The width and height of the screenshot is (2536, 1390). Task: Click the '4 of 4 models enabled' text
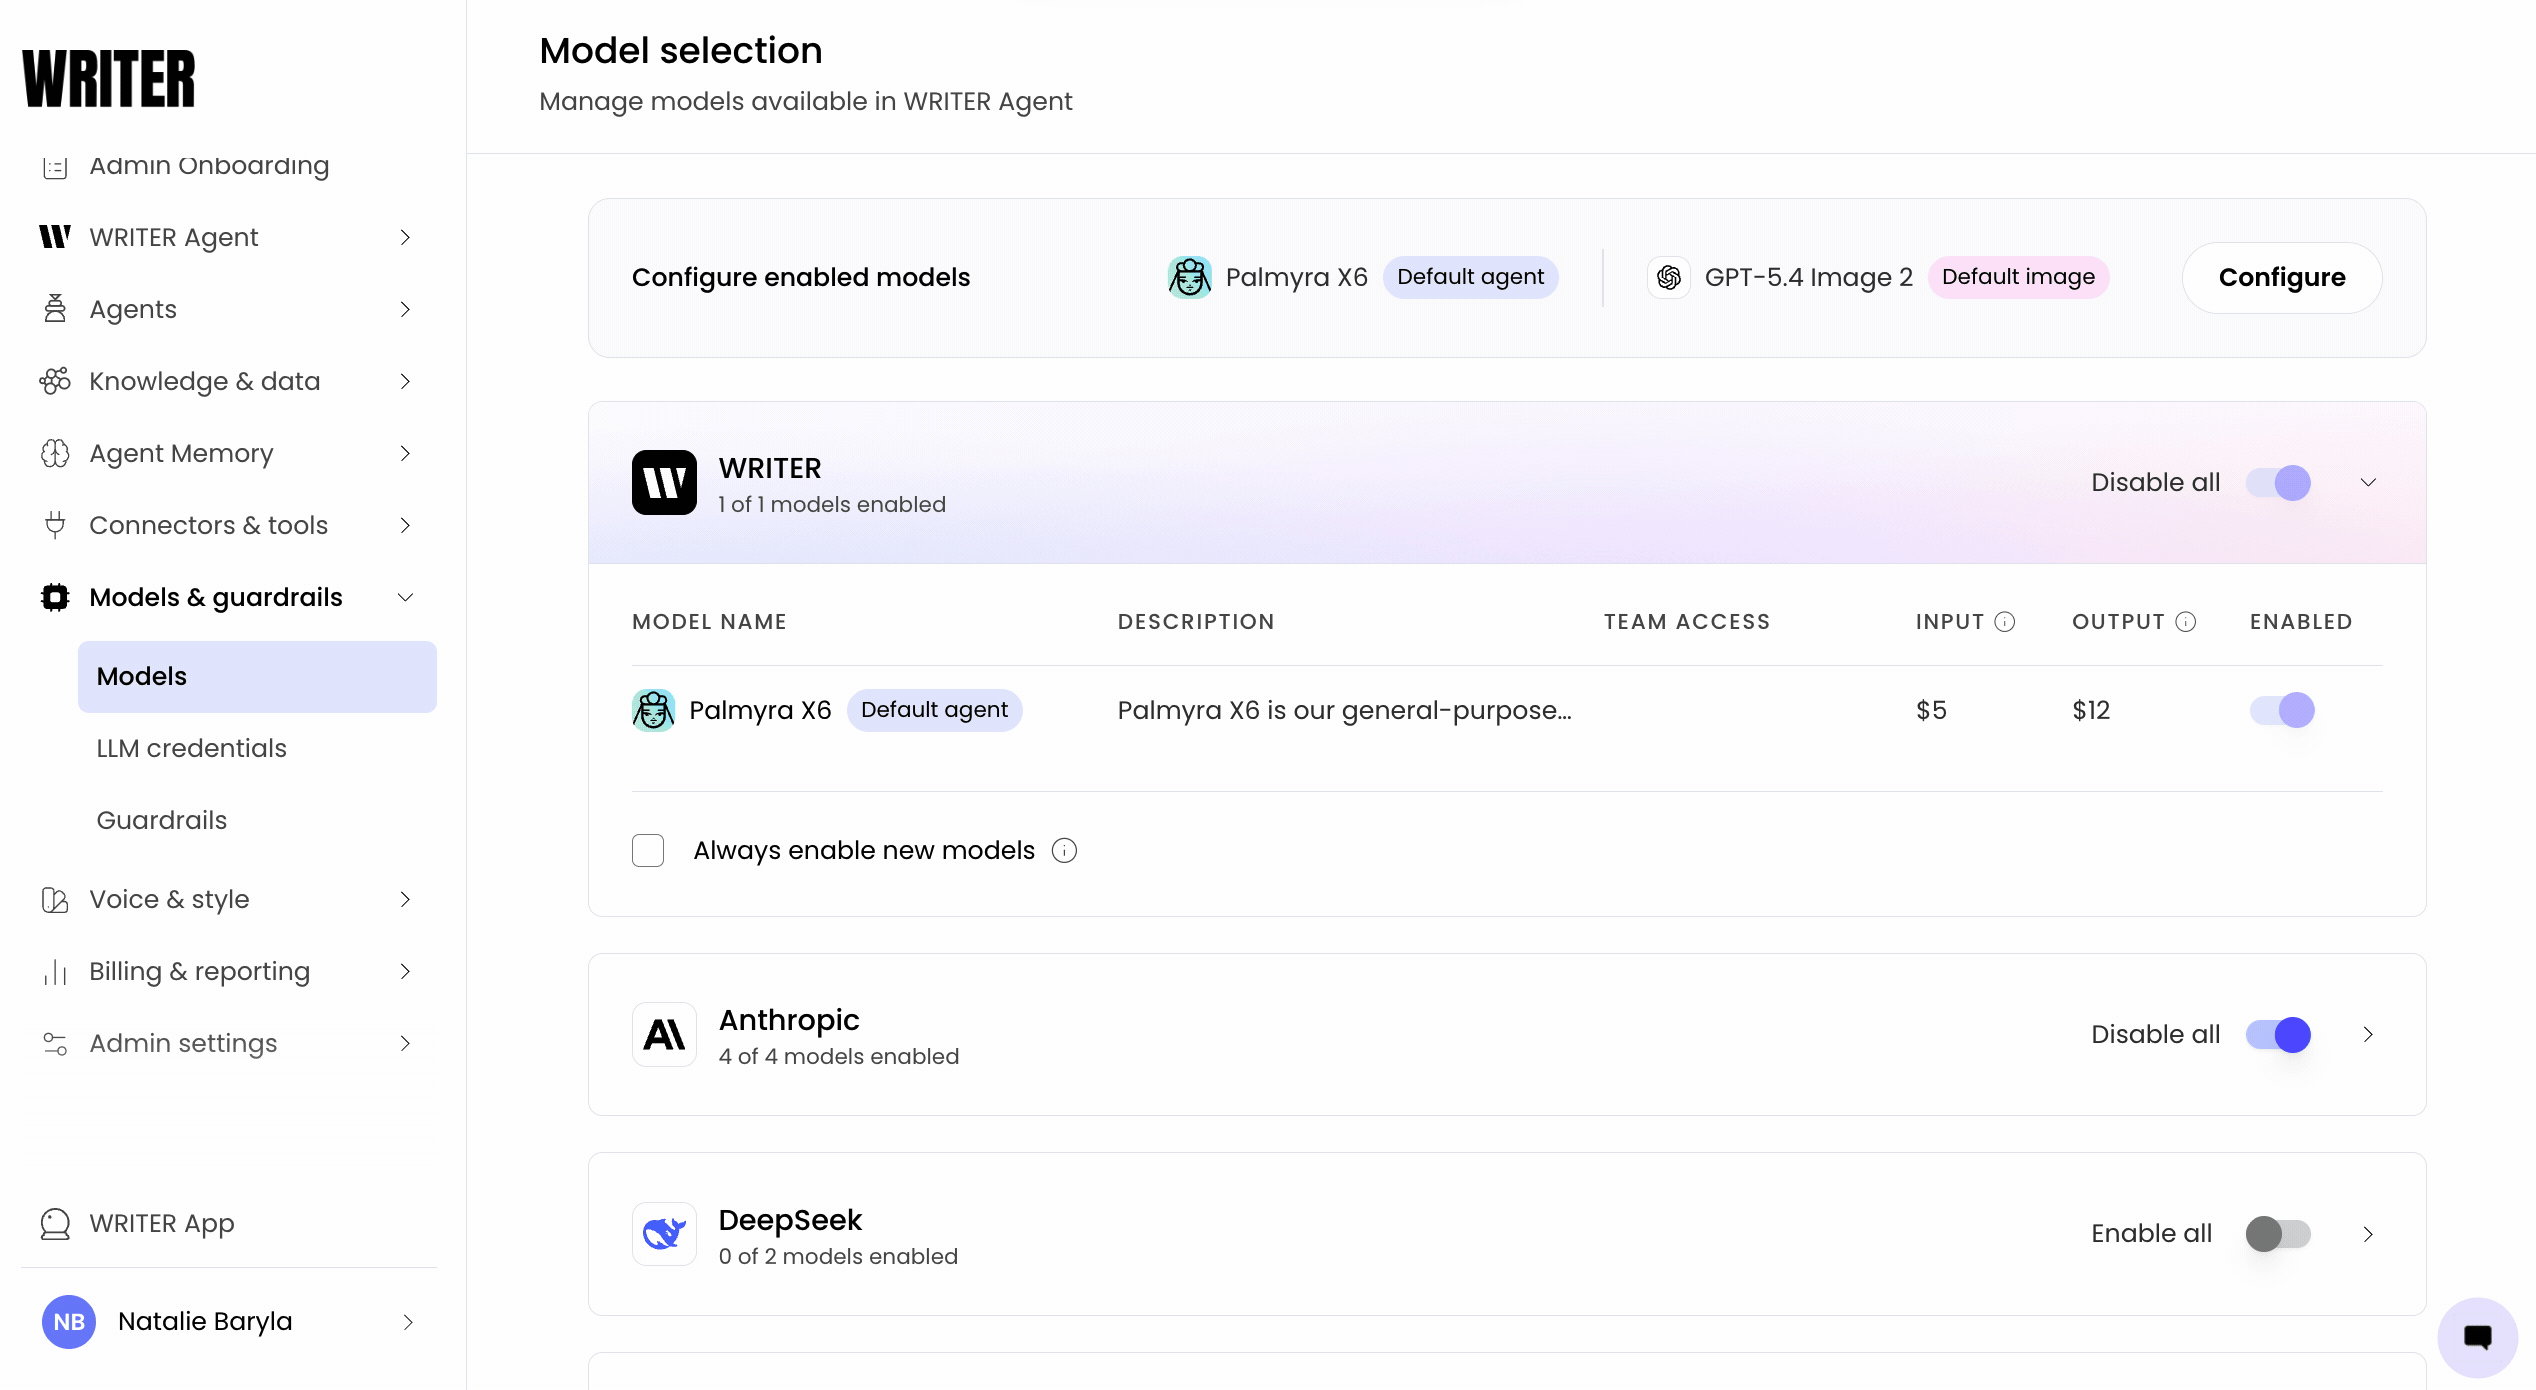click(838, 1056)
